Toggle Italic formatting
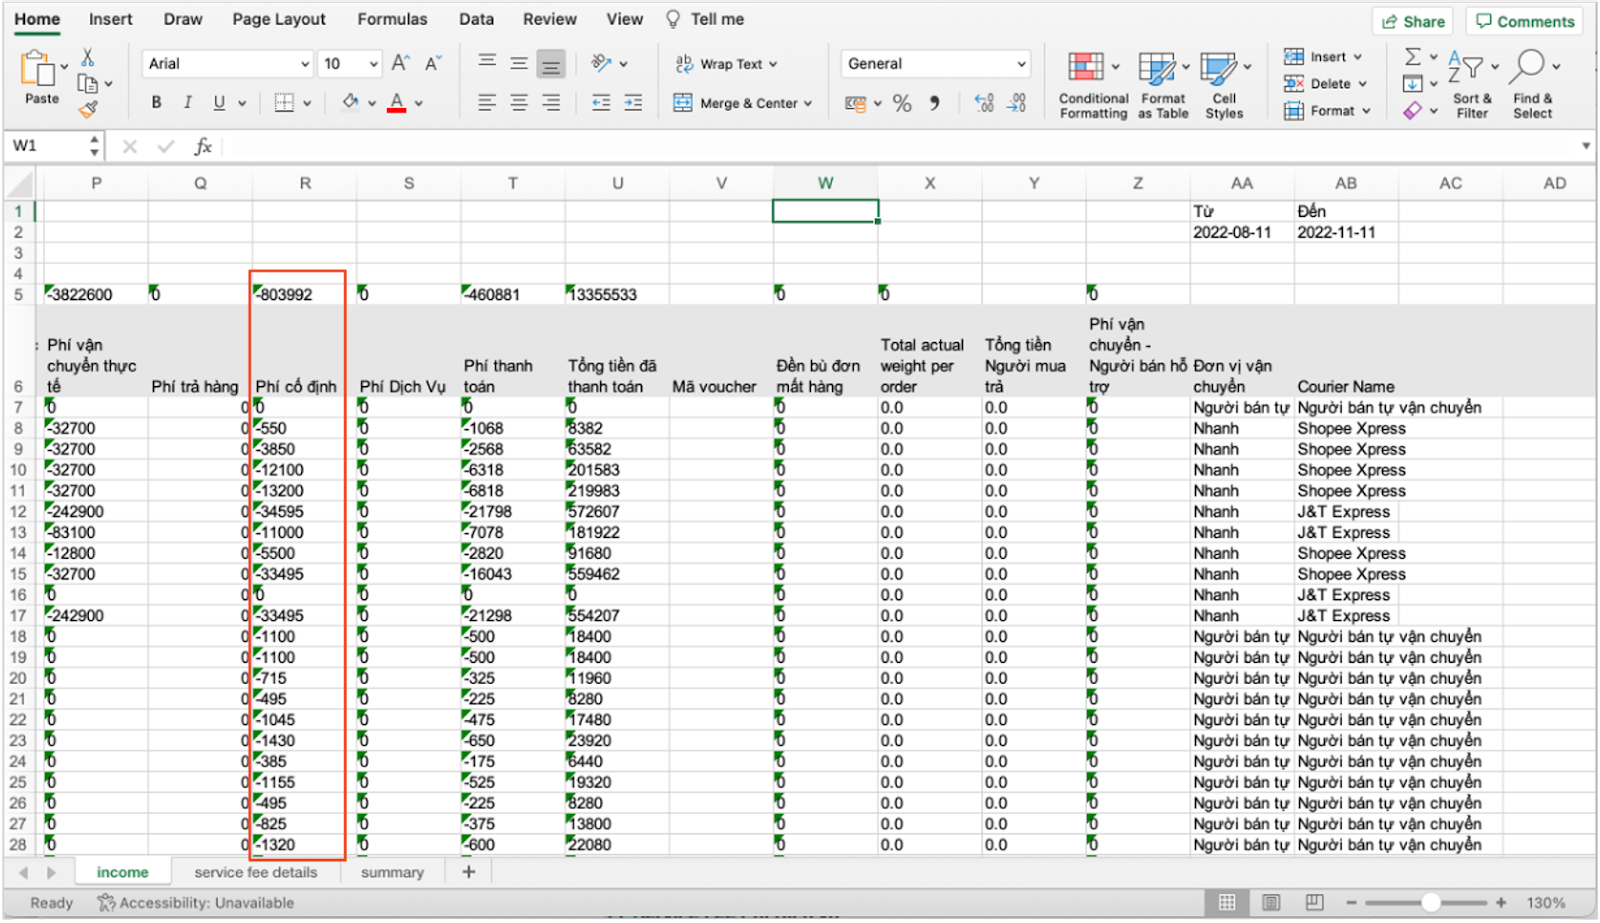This screenshot has width=1600, height=923. pos(187,102)
